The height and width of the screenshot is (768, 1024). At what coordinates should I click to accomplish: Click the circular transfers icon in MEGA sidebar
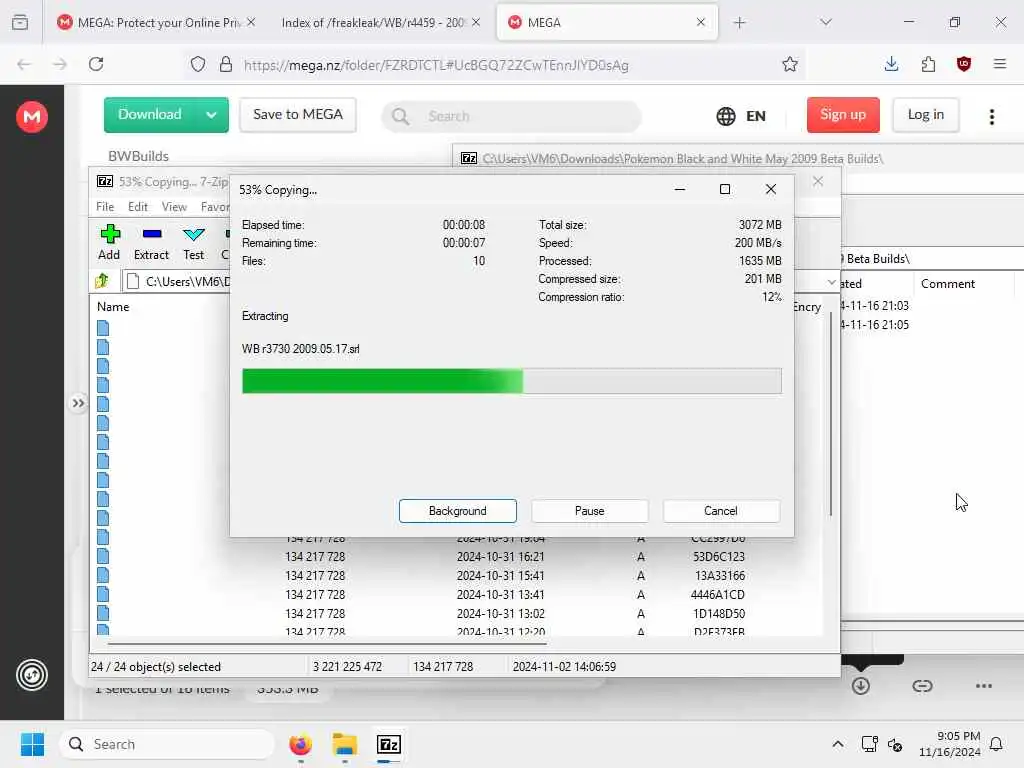[31, 675]
